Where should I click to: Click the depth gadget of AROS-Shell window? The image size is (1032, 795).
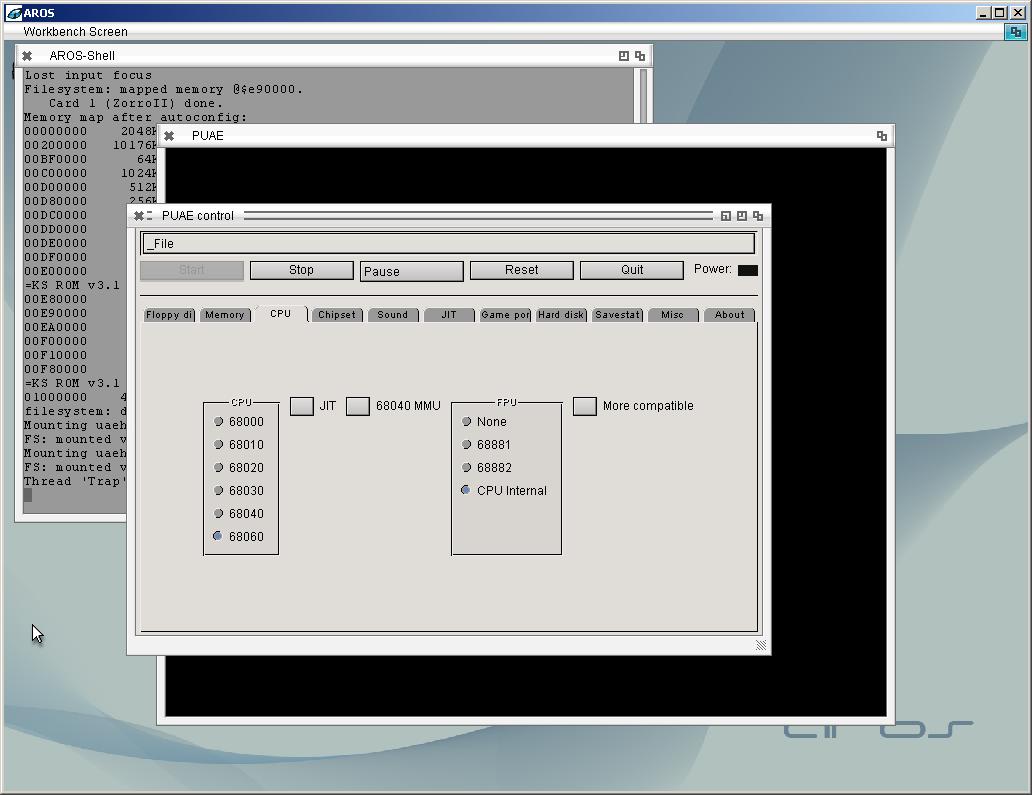(640, 56)
